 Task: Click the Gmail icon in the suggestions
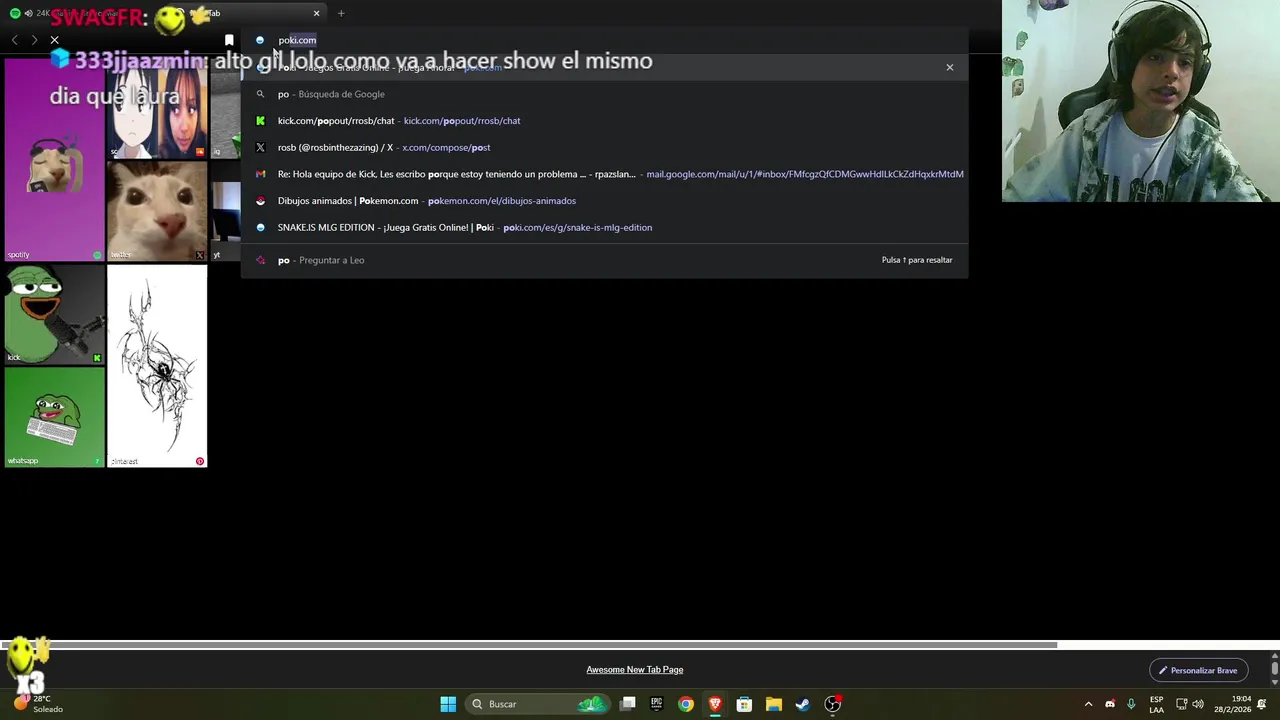click(260, 174)
